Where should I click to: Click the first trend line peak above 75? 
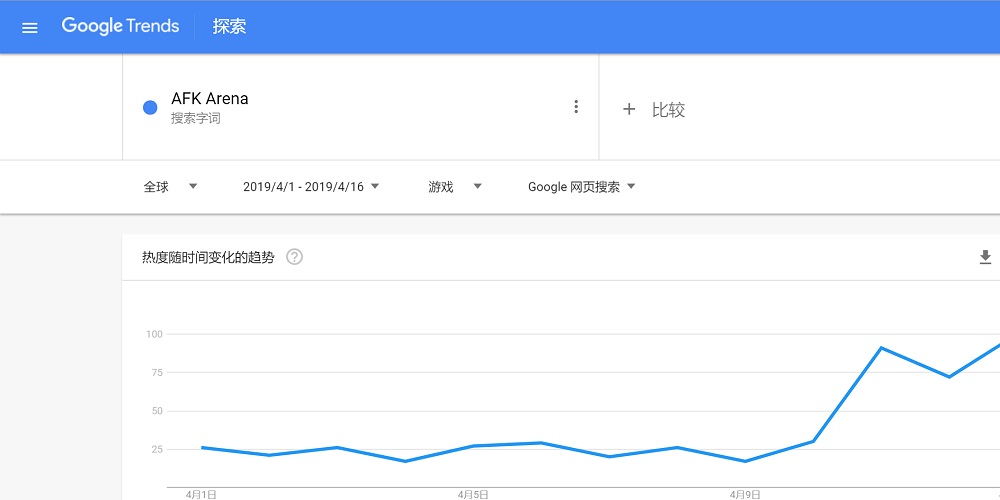881,348
